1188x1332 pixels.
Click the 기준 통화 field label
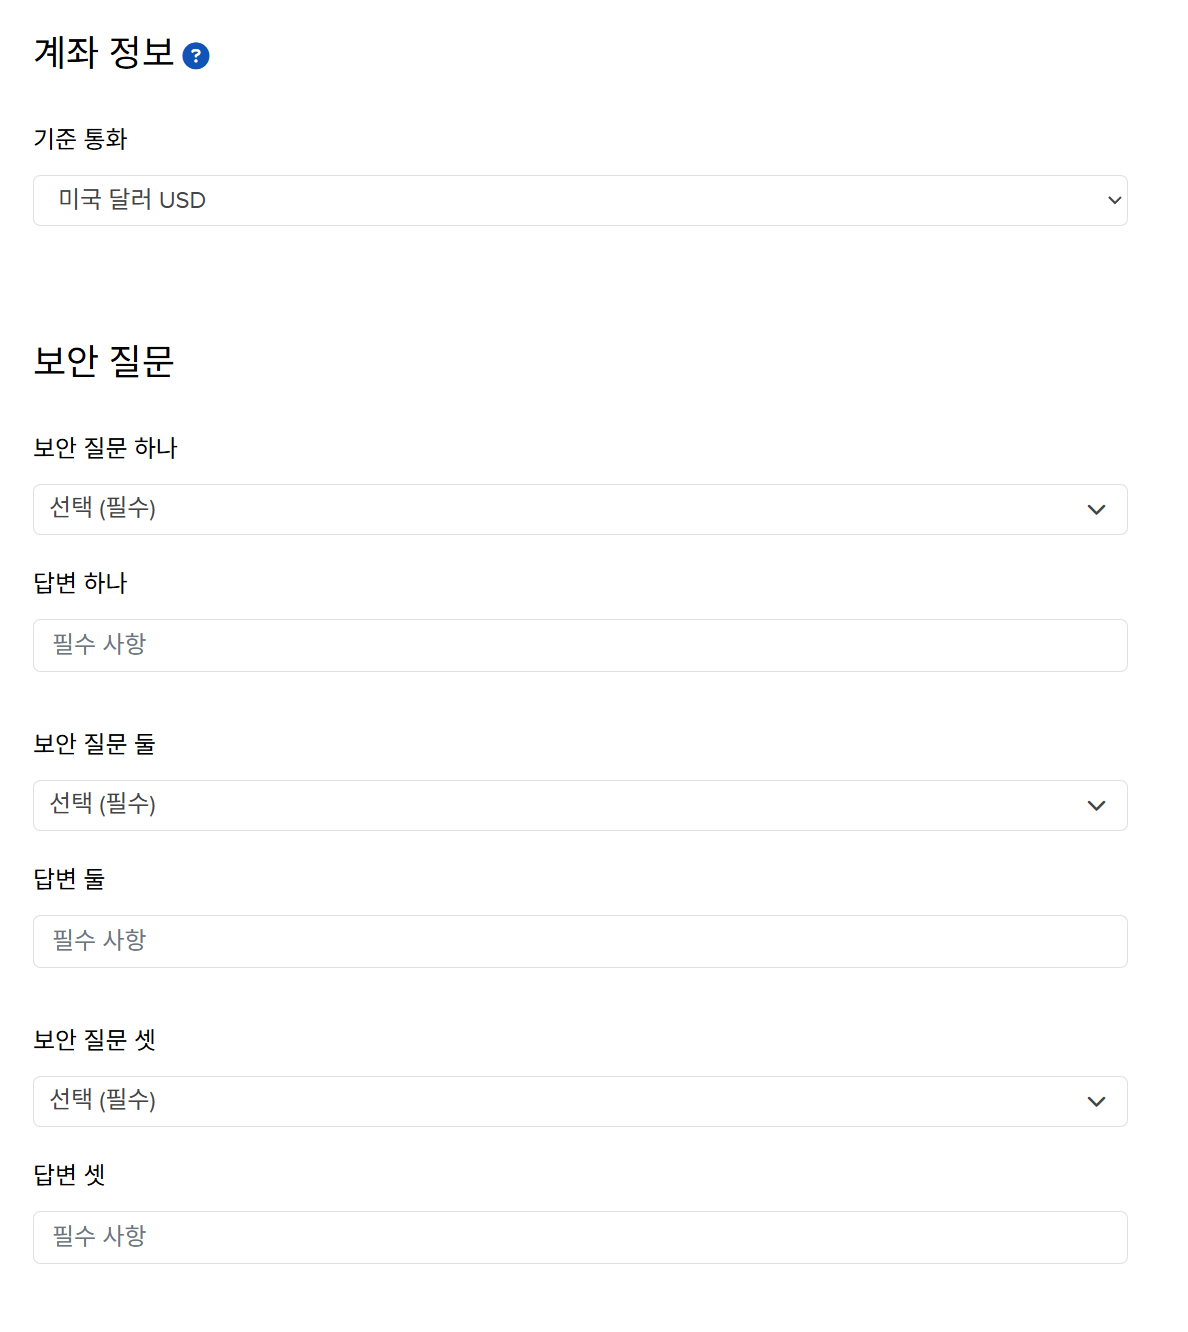pyautogui.click(x=81, y=139)
